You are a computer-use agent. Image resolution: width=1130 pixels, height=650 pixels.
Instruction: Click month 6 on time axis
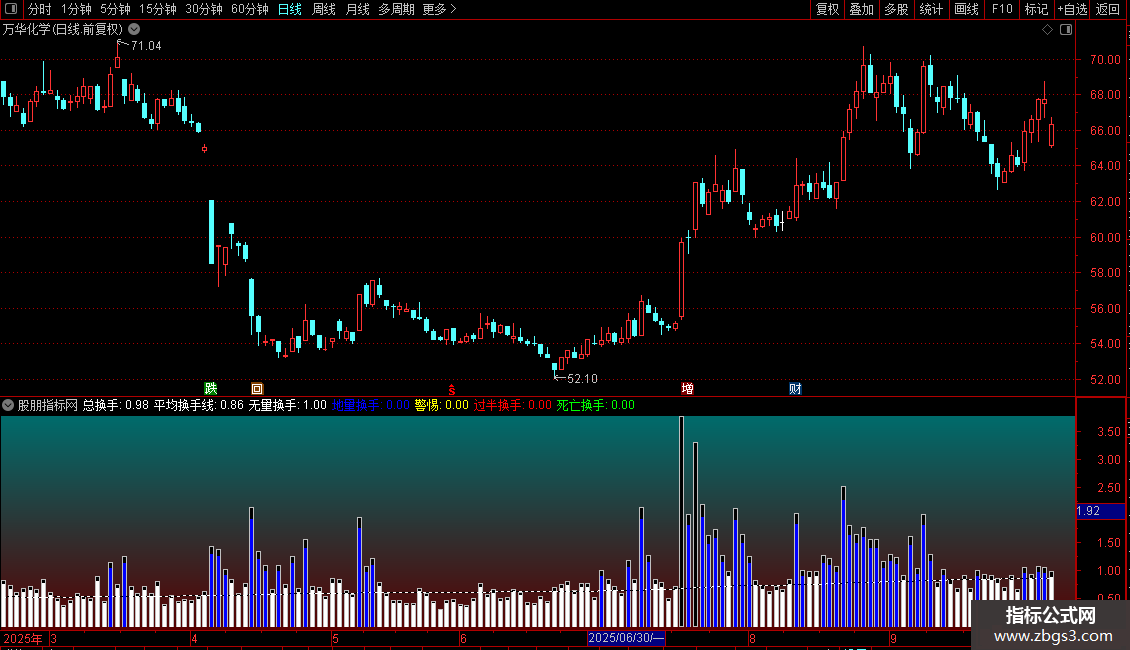(x=463, y=638)
